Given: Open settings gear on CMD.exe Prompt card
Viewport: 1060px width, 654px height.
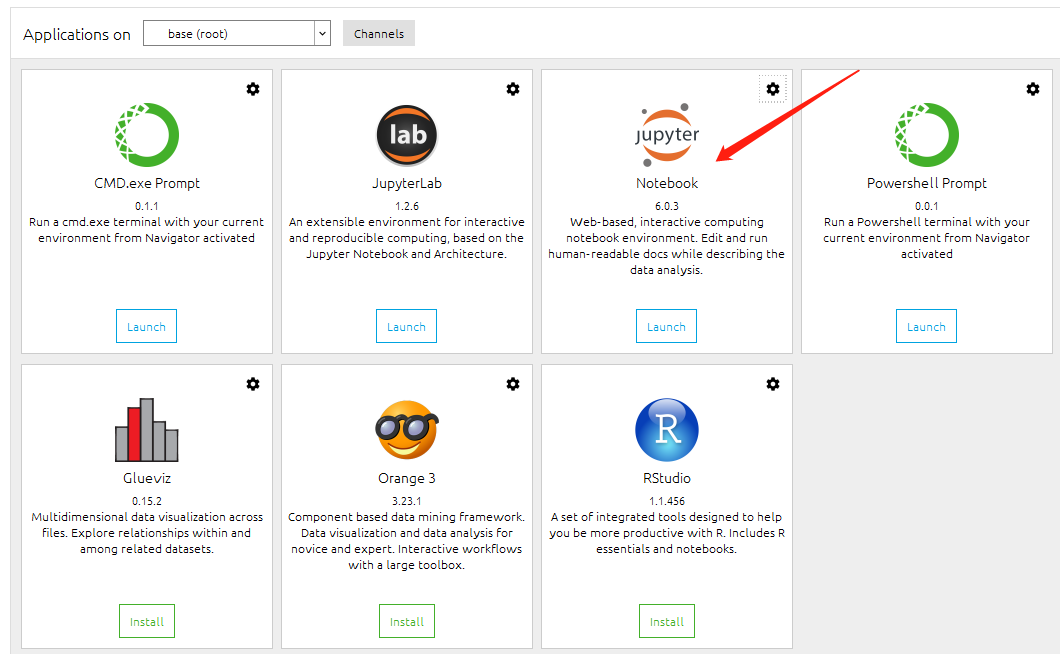Looking at the screenshot, I should (253, 89).
